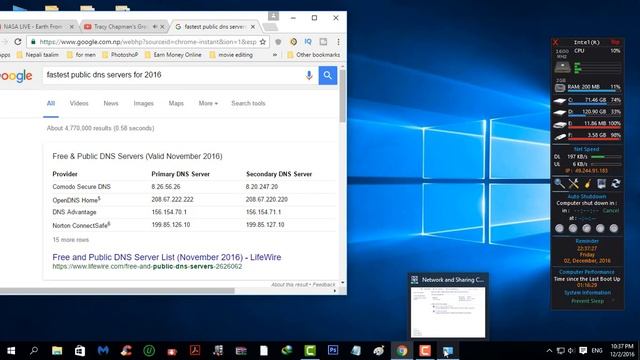Show overflow bookmarks chevron
Viewport: 640px width, 360px height.
click(275, 55)
